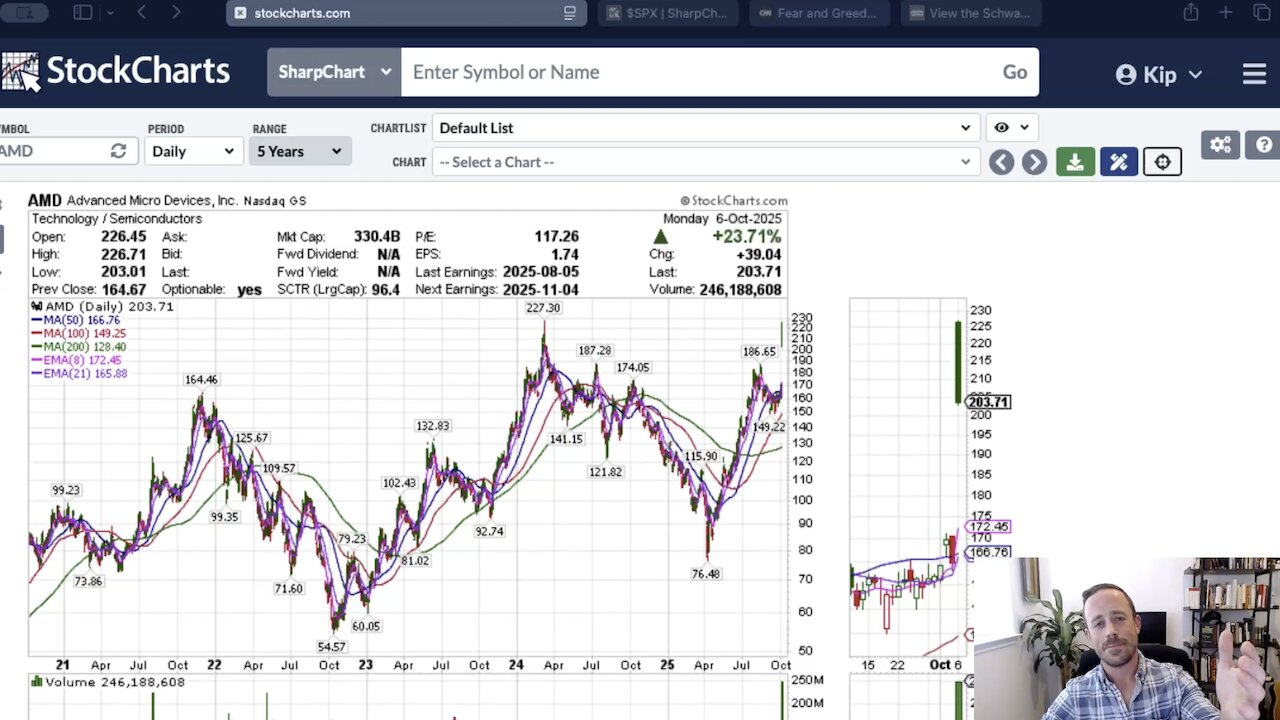1280x720 pixels.
Task: Click the StockCharts logo icon
Action: click(20, 71)
